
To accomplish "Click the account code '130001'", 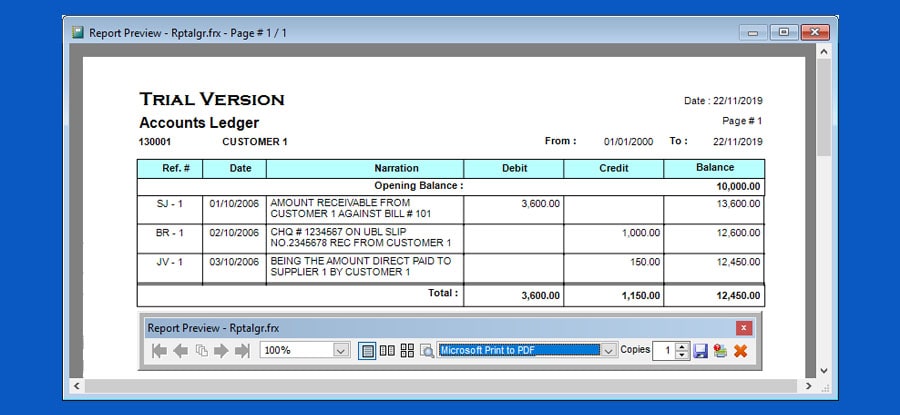I will pyautogui.click(x=155, y=142).
